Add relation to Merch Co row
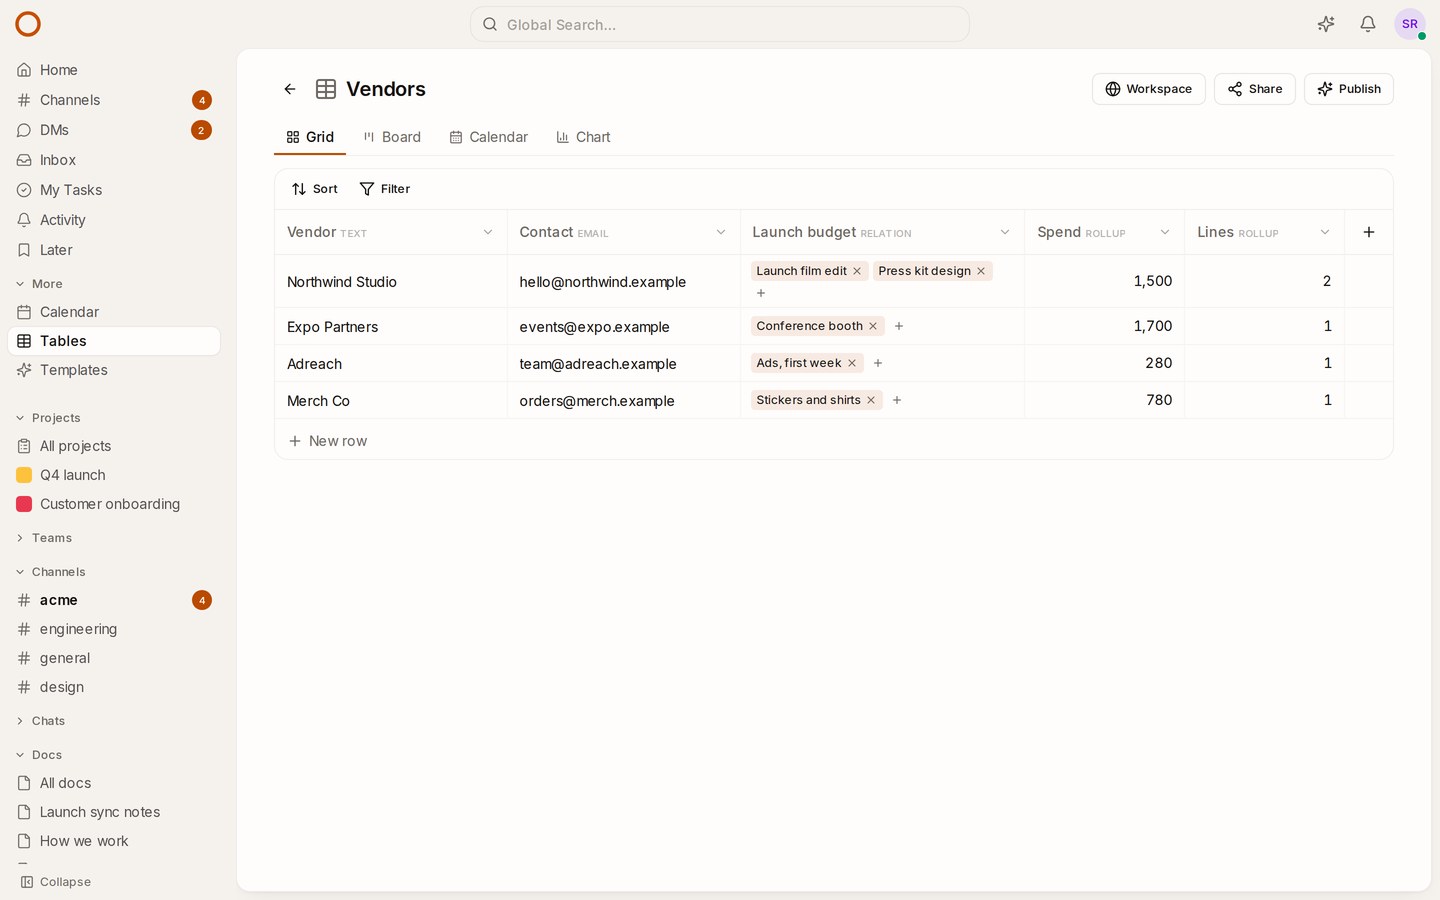 (x=897, y=400)
